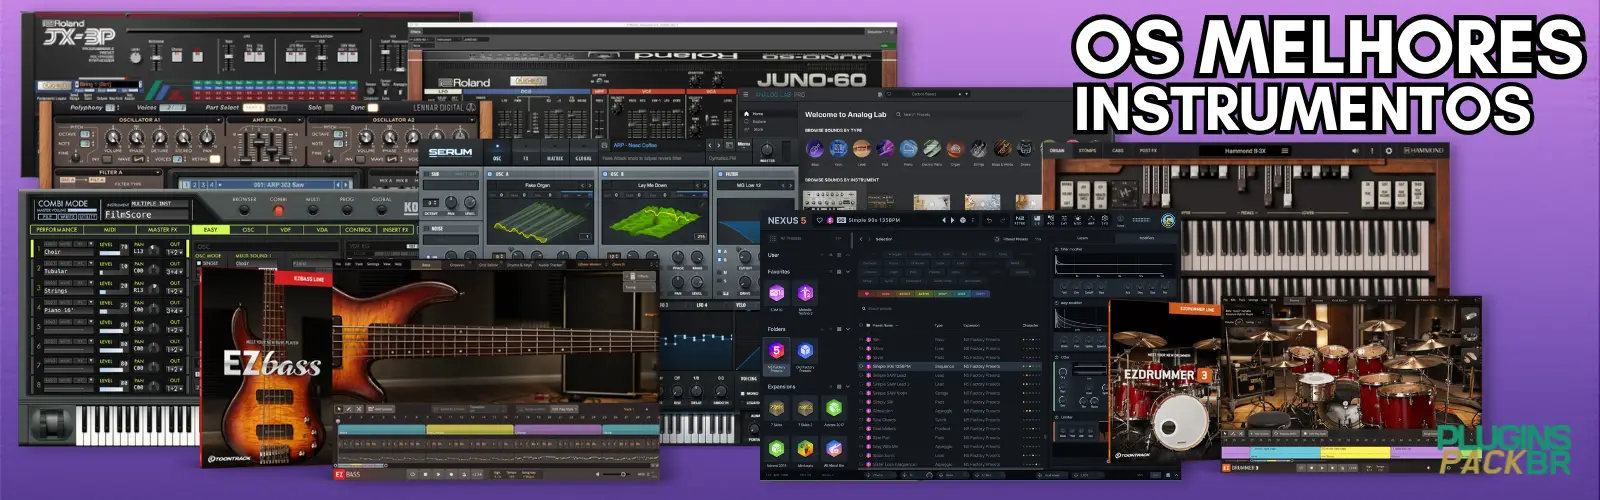Open the Hammond B-3X gear settings icon
Viewport: 1600px width, 500px height.
1388,151
